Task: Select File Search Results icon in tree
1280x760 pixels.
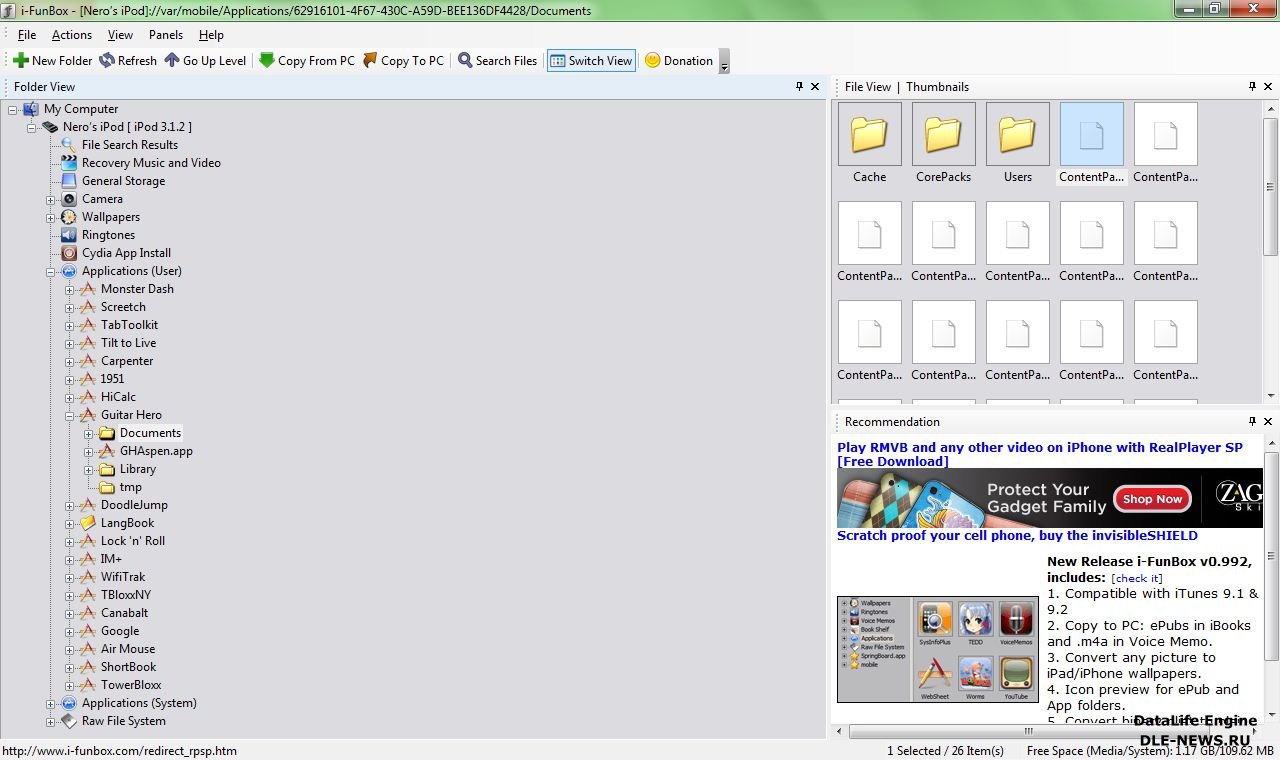Action: click(x=69, y=145)
